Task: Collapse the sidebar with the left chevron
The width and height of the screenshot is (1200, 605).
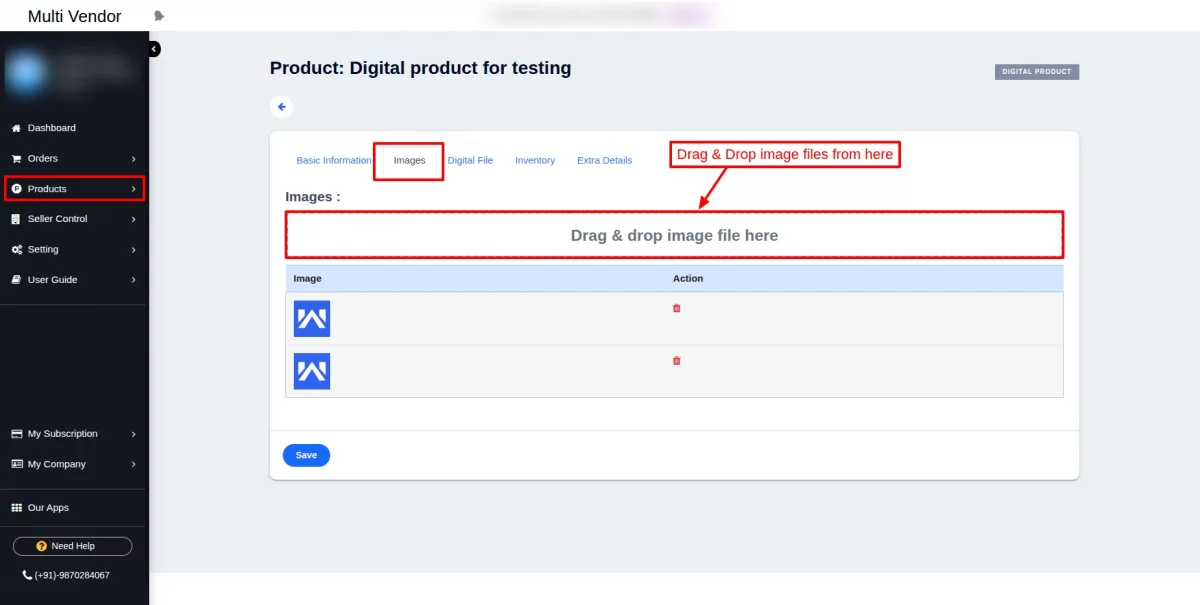Action: click(x=152, y=48)
